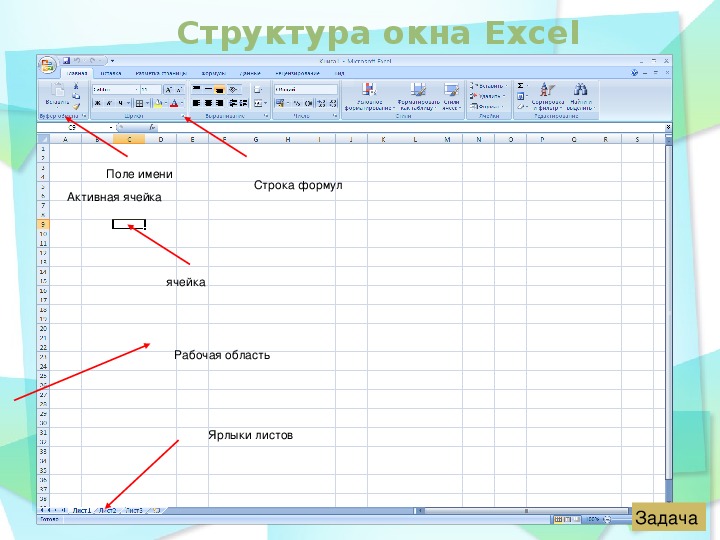Toggle align text right
This screenshot has height=540, width=720.
click(219, 103)
